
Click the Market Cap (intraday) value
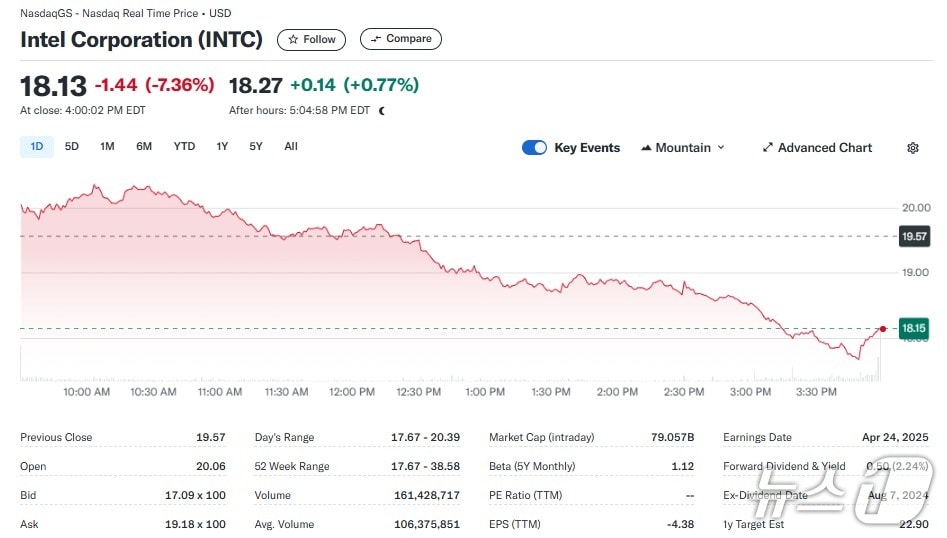click(x=673, y=438)
